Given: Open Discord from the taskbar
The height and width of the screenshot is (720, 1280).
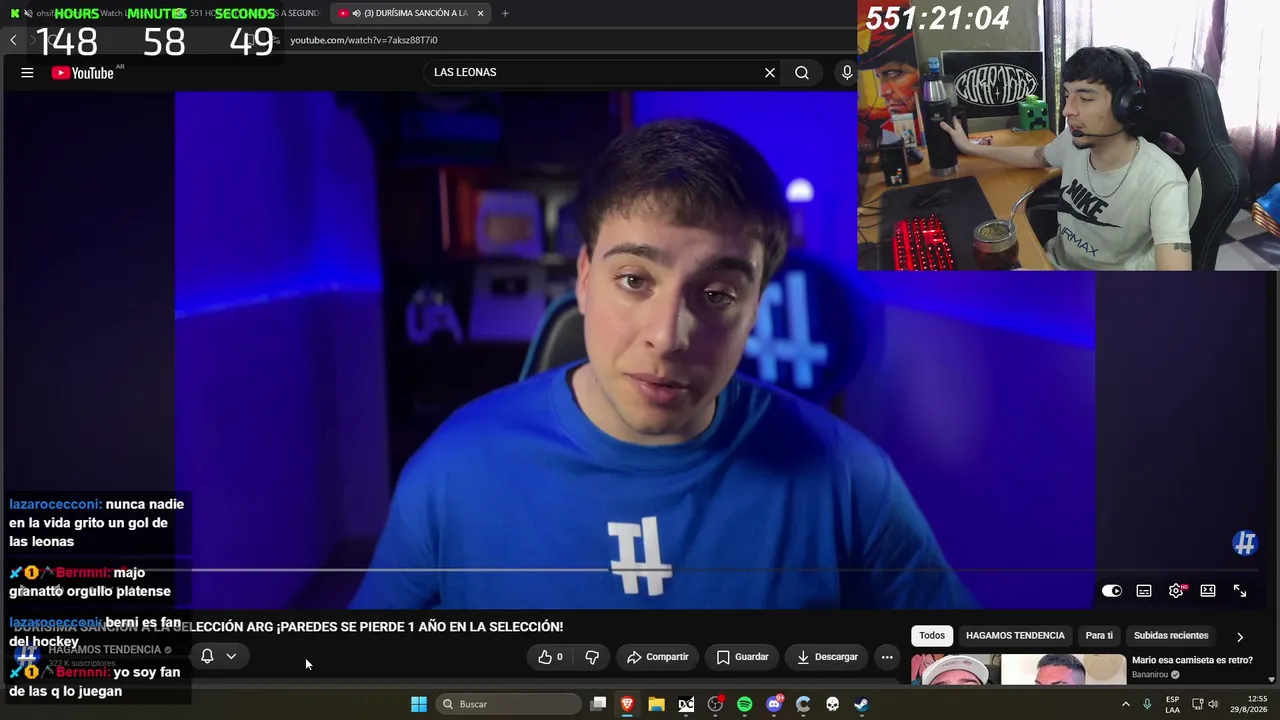Looking at the screenshot, I should tap(774, 704).
